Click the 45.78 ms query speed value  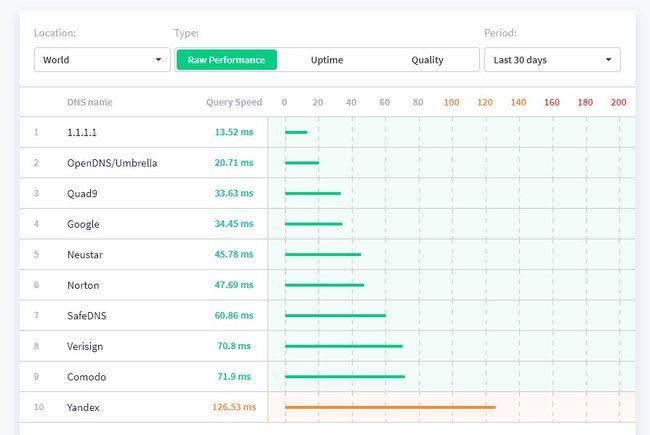[234, 254]
